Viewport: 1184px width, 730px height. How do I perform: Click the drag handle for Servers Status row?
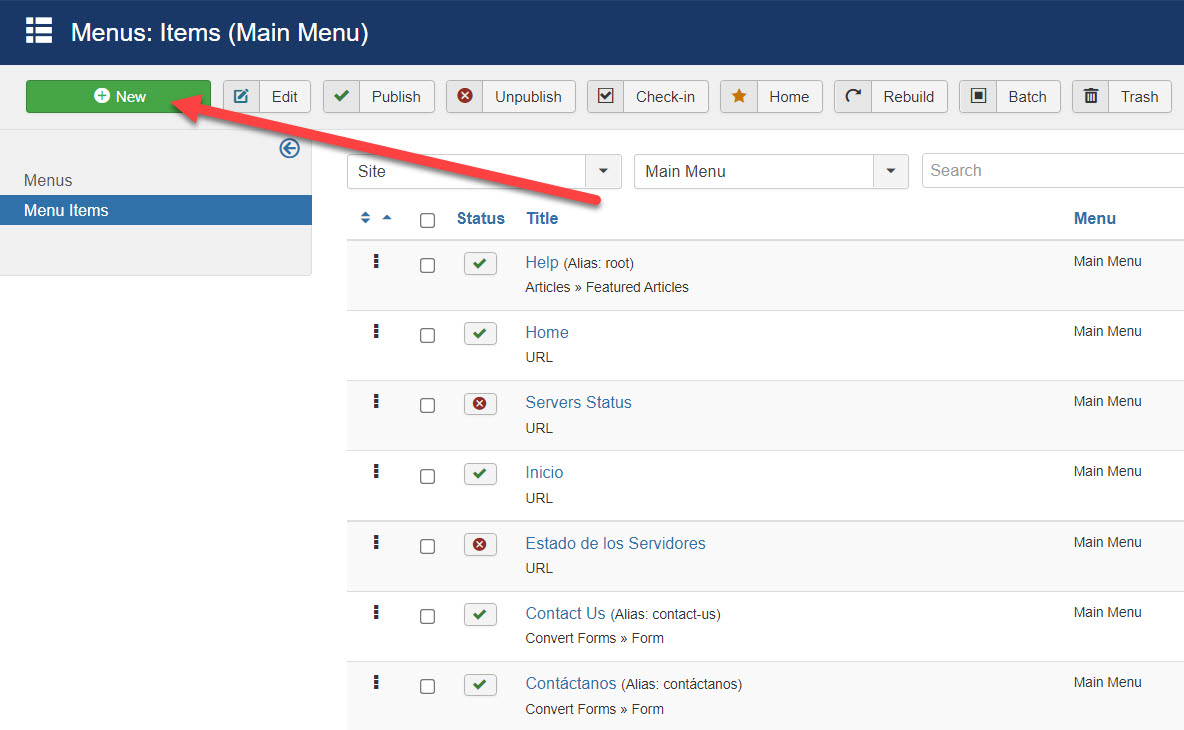(x=376, y=401)
